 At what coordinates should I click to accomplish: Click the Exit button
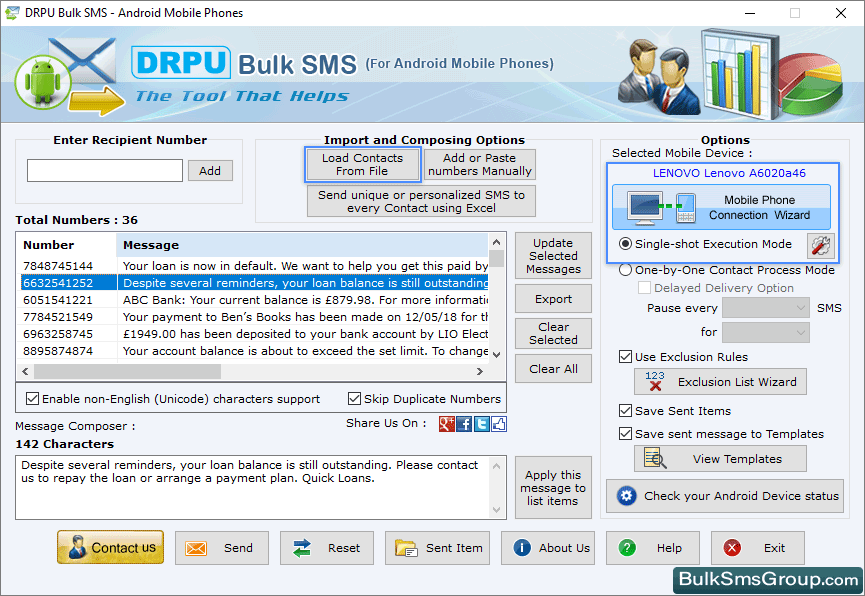[x=757, y=548]
